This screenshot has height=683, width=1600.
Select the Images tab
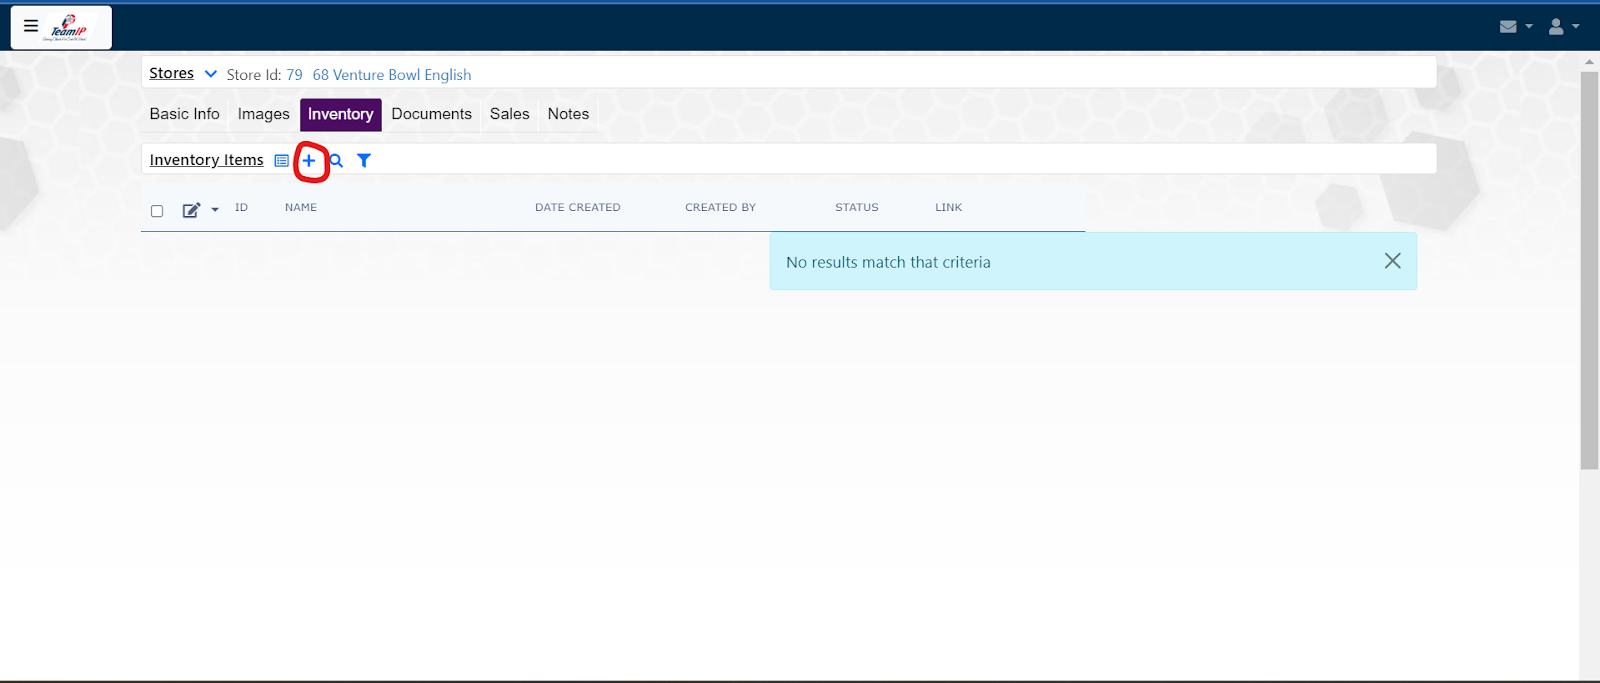tap(263, 114)
